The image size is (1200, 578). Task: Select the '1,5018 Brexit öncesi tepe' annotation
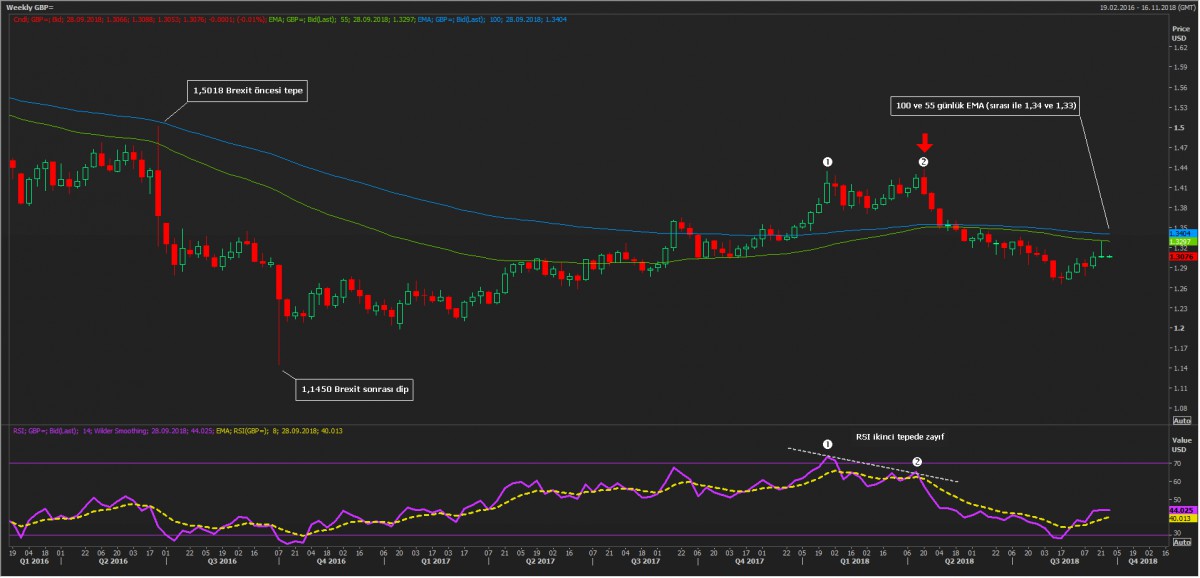click(x=247, y=90)
